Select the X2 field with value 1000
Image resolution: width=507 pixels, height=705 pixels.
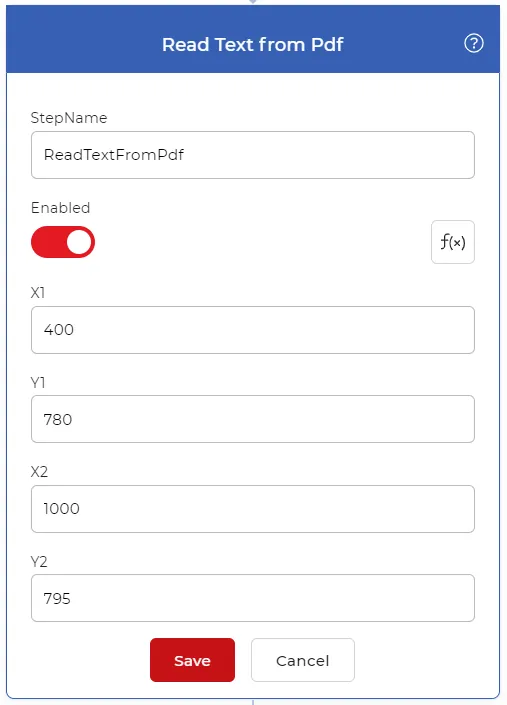[253, 509]
